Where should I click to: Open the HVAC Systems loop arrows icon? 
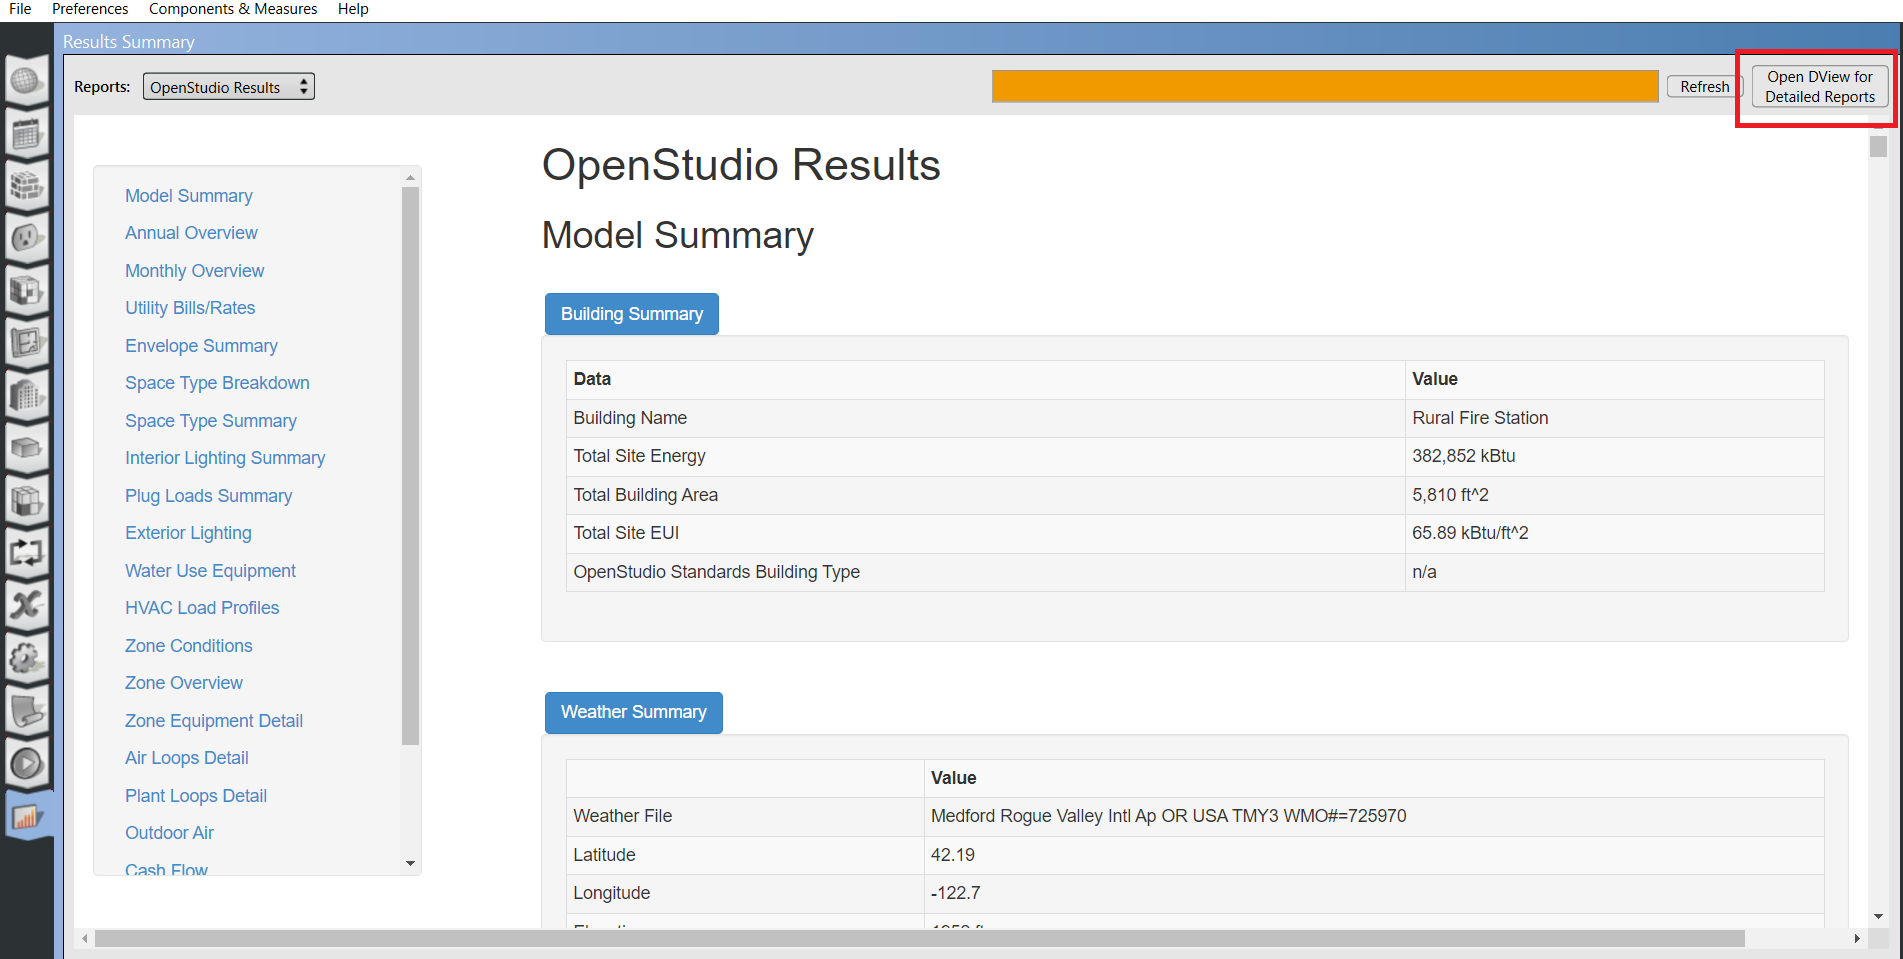tap(27, 553)
